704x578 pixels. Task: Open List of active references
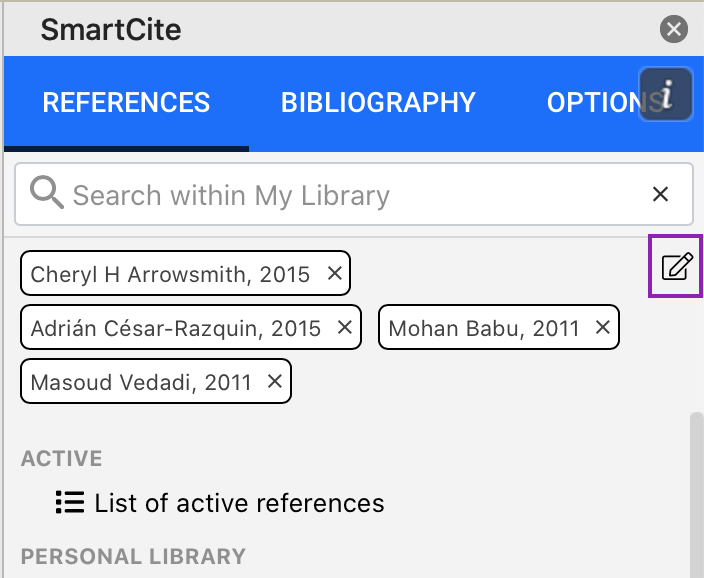[x=239, y=502]
